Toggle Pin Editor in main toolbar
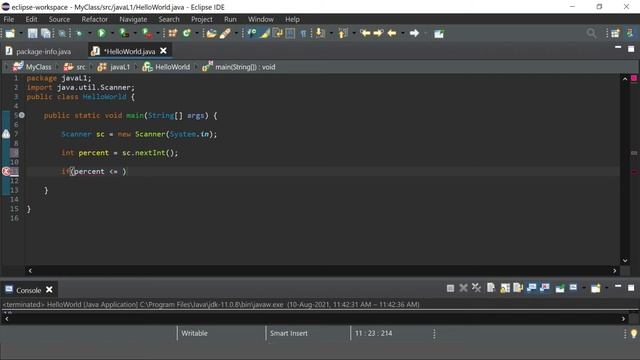 pyautogui.click(x=439, y=33)
